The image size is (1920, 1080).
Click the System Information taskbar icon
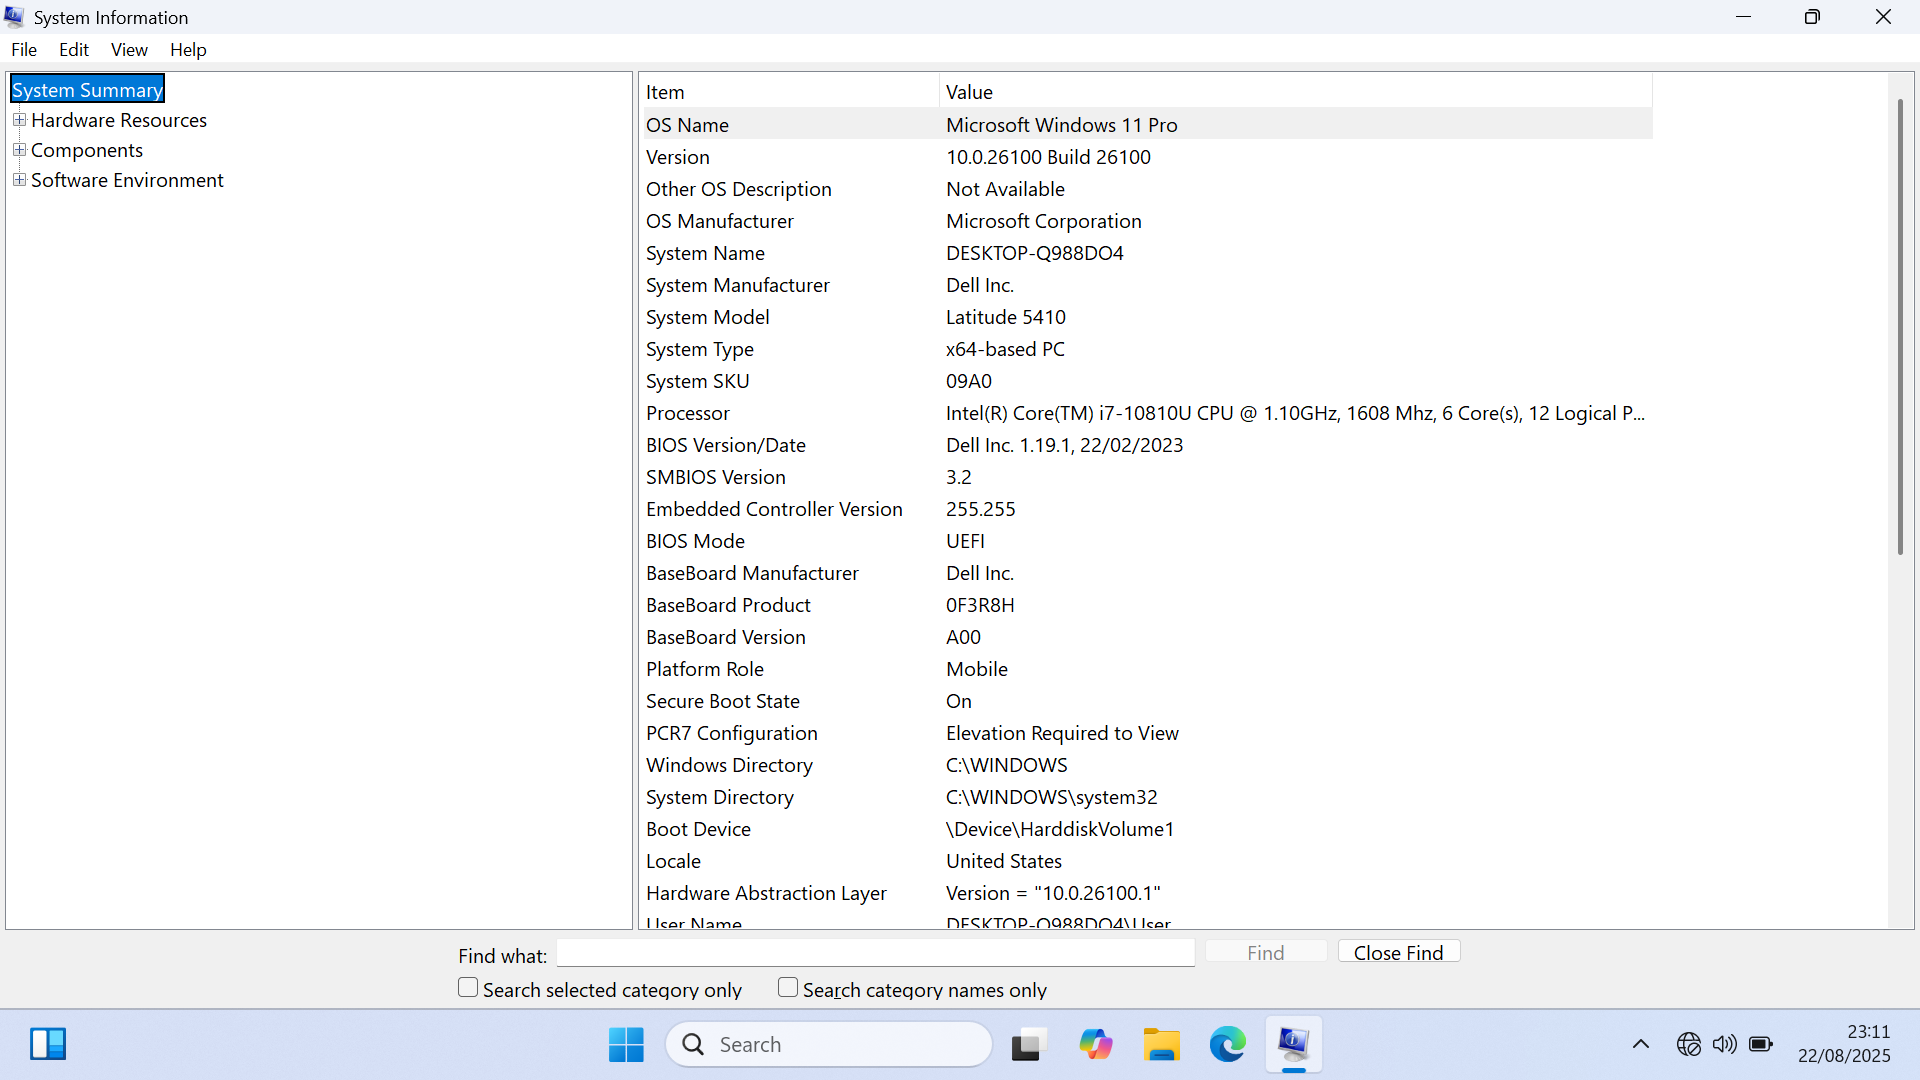pos(1293,1044)
